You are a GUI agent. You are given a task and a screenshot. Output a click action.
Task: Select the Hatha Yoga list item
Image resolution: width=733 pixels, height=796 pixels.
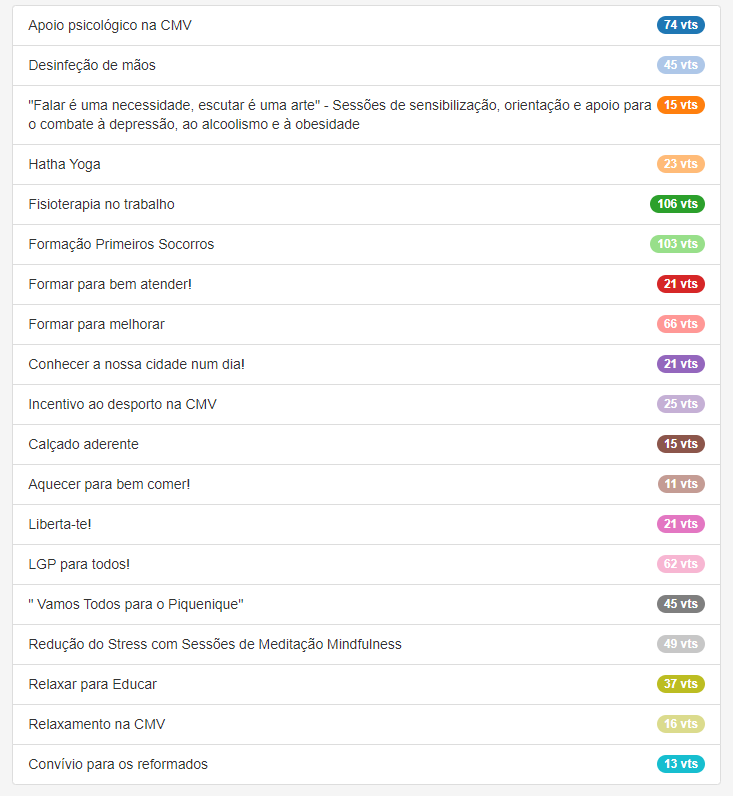point(64,164)
